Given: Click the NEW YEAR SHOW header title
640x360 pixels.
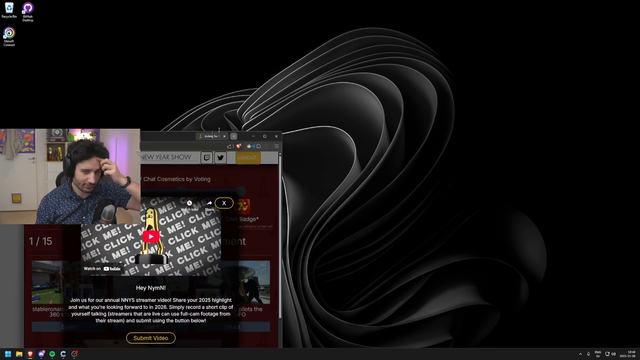Looking at the screenshot, I should 166,157.
